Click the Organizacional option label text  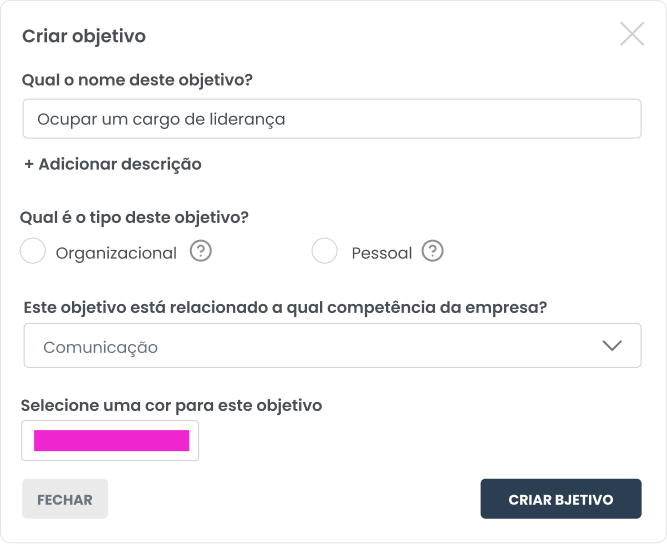tap(116, 253)
